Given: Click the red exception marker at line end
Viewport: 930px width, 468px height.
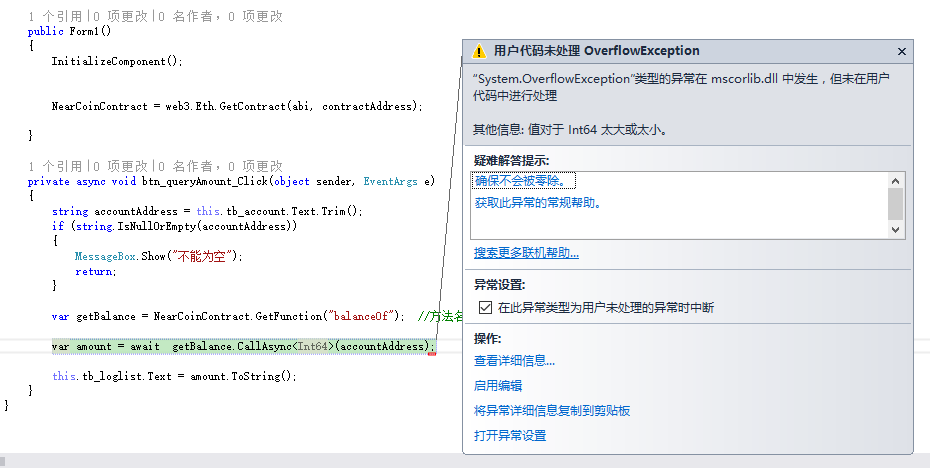Looking at the screenshot, I should pos(431,352).
